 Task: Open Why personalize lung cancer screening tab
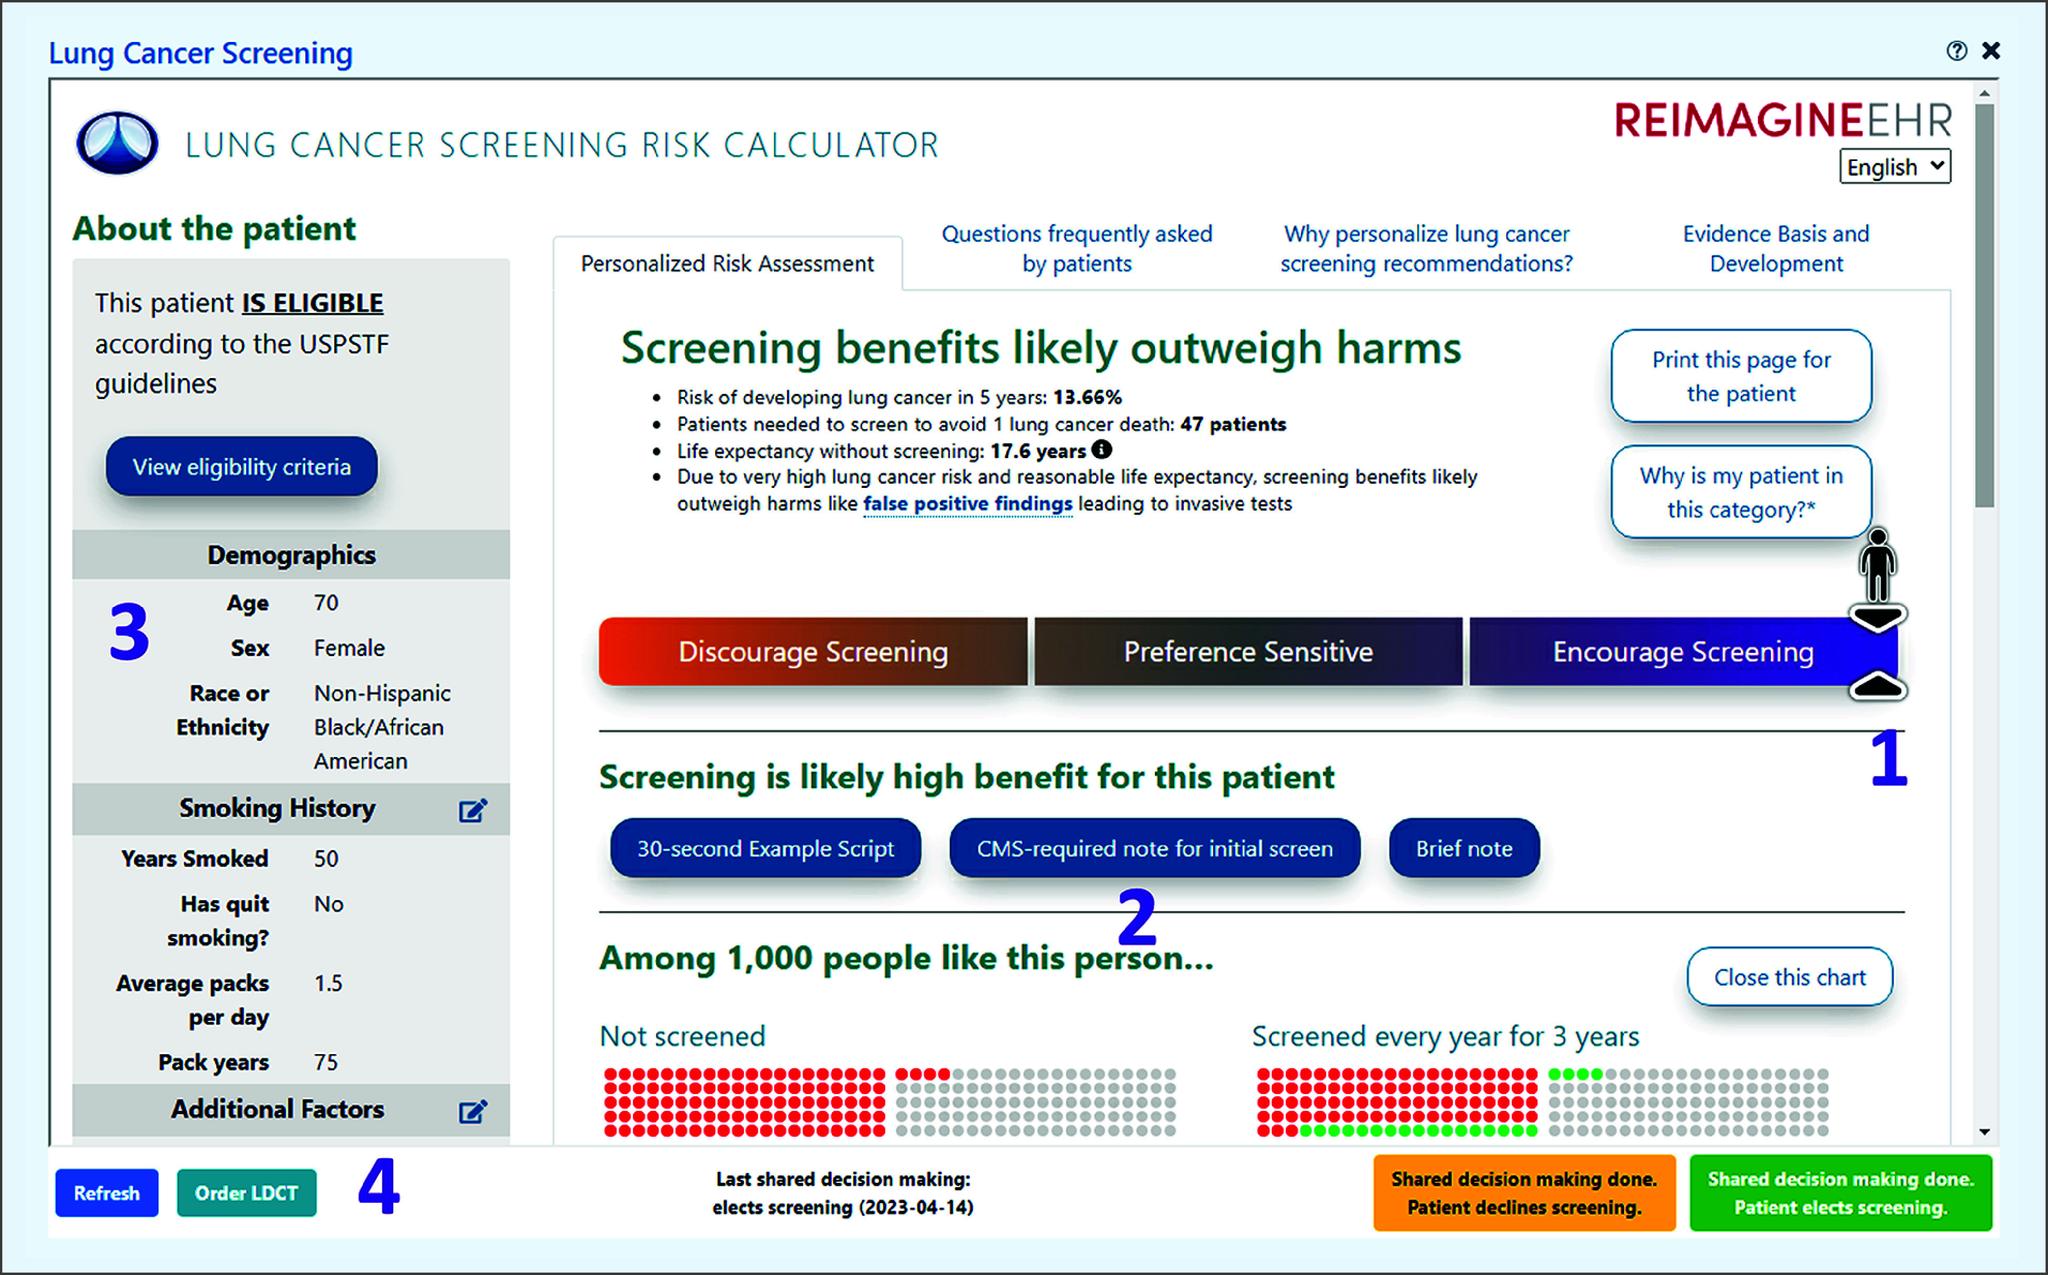[x=1426, y=249]
